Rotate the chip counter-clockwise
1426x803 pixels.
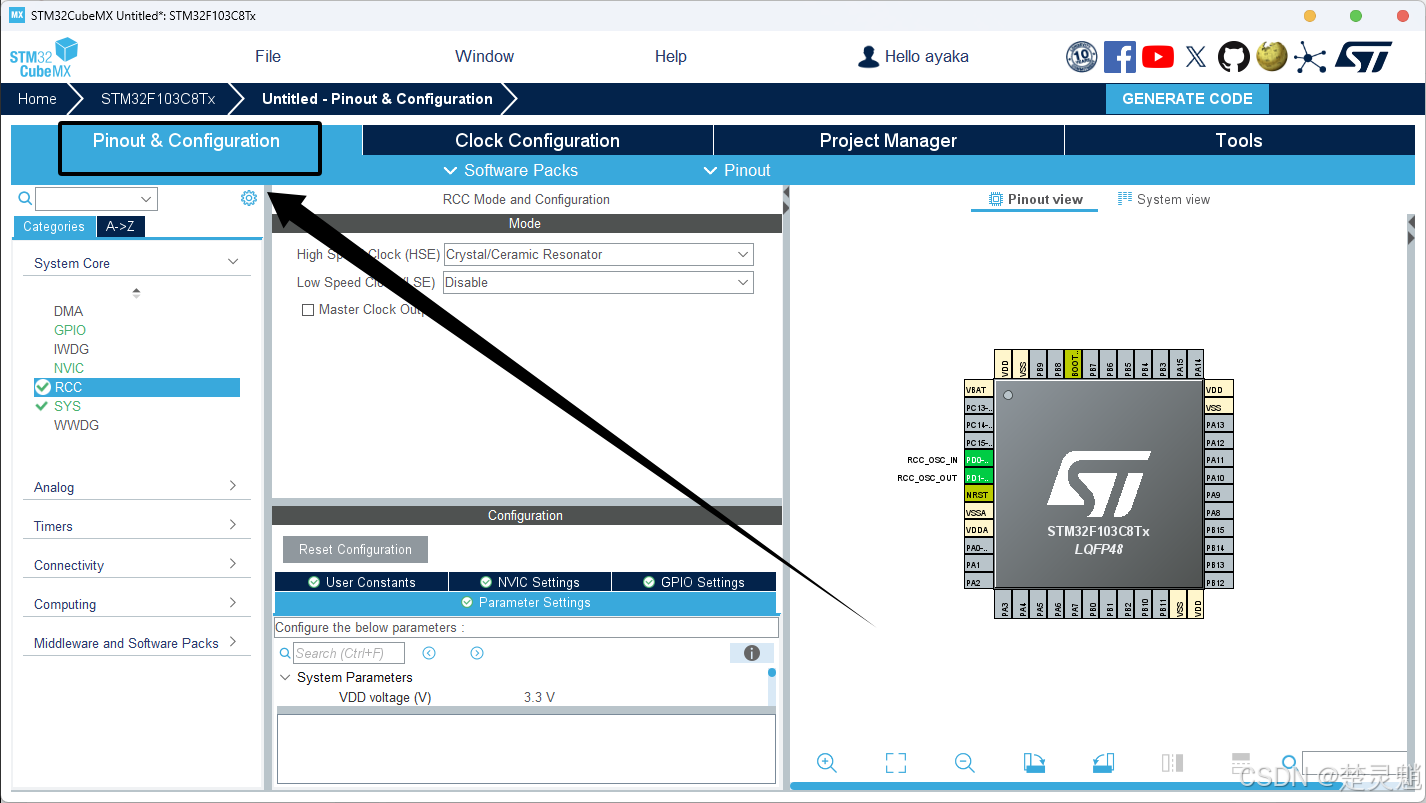(1103, 763)
